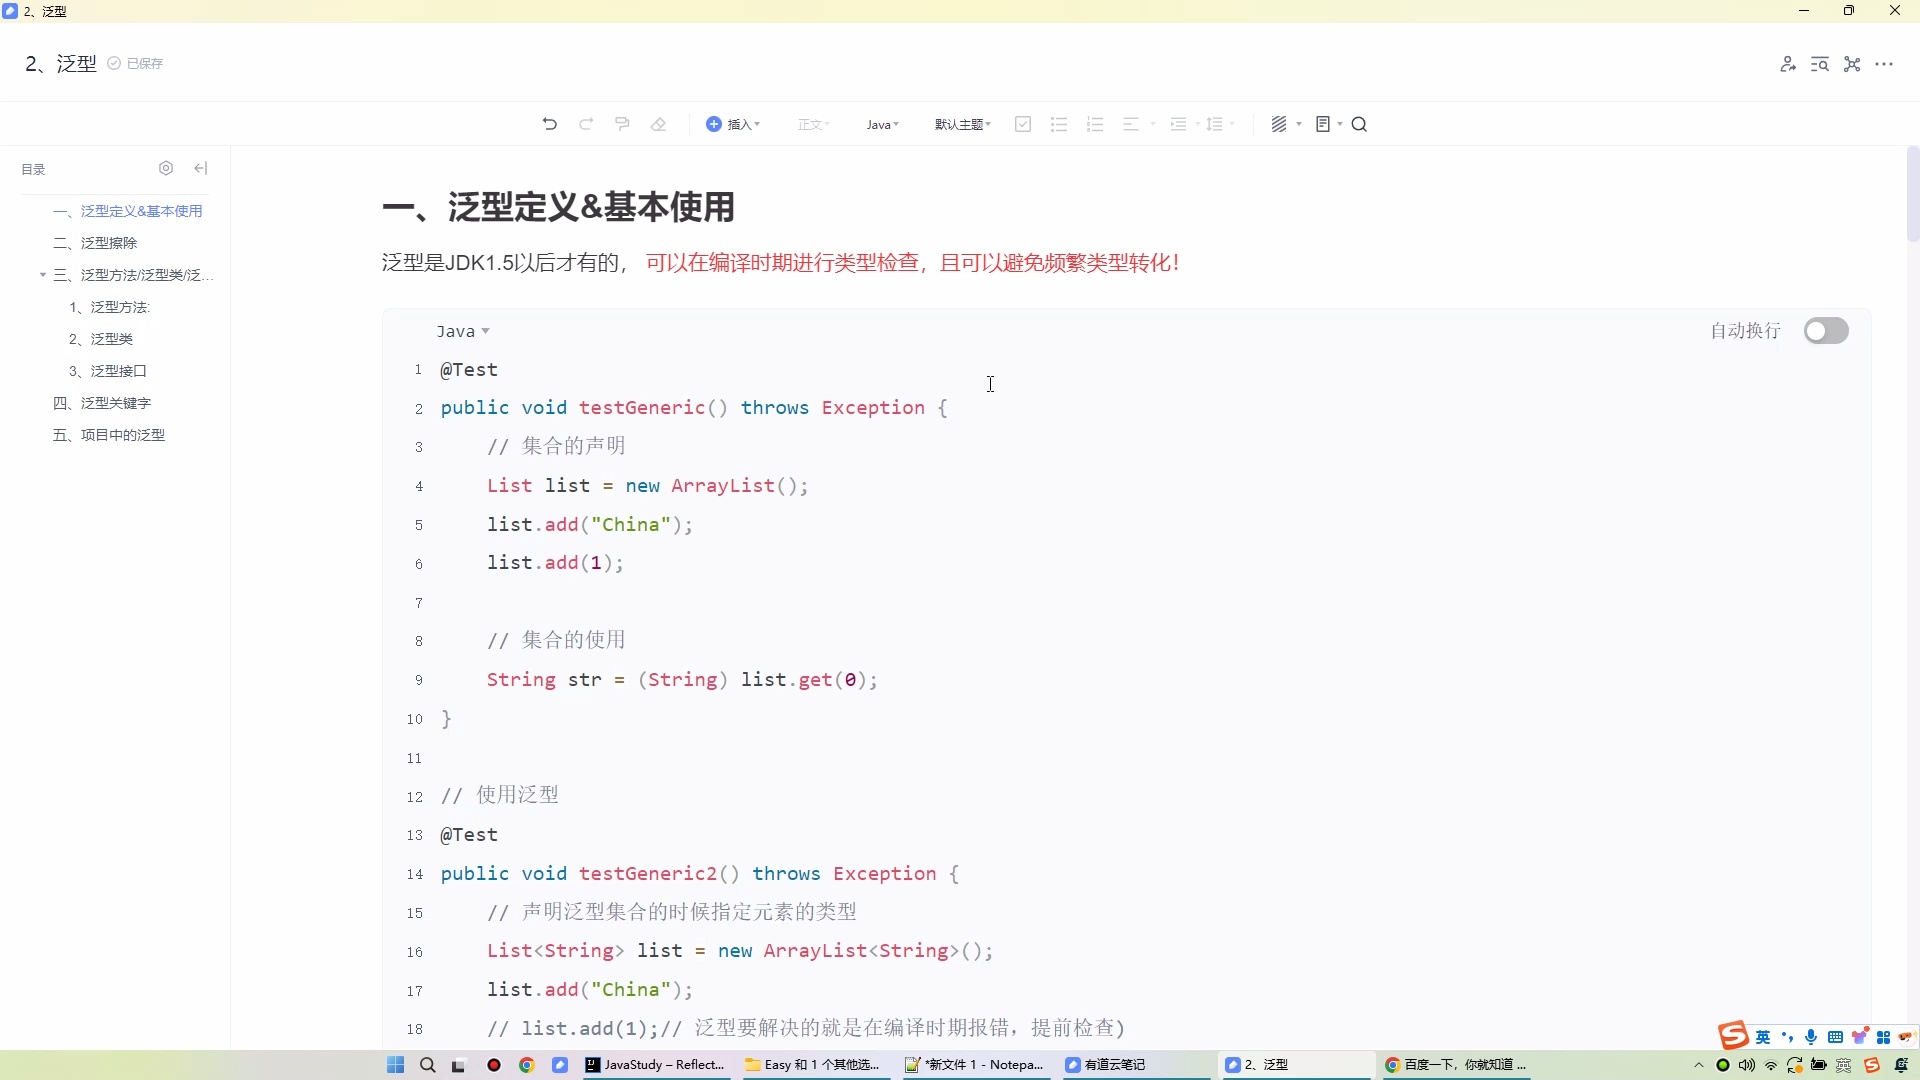The width and height of the screenshot is (1920, 1080).
Task: Collapse the left 目录 panel
Action: pos(200,168)
